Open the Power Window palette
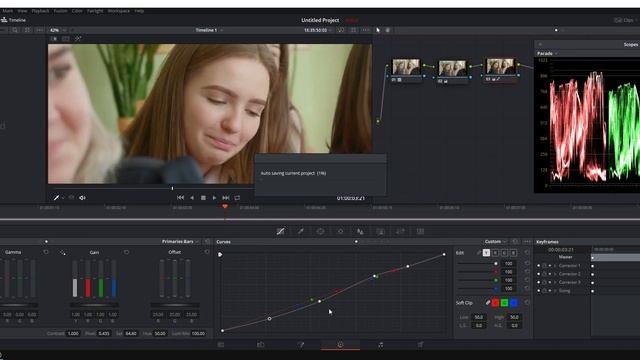Viewport: 640px width, 360px height. [320, 231]
